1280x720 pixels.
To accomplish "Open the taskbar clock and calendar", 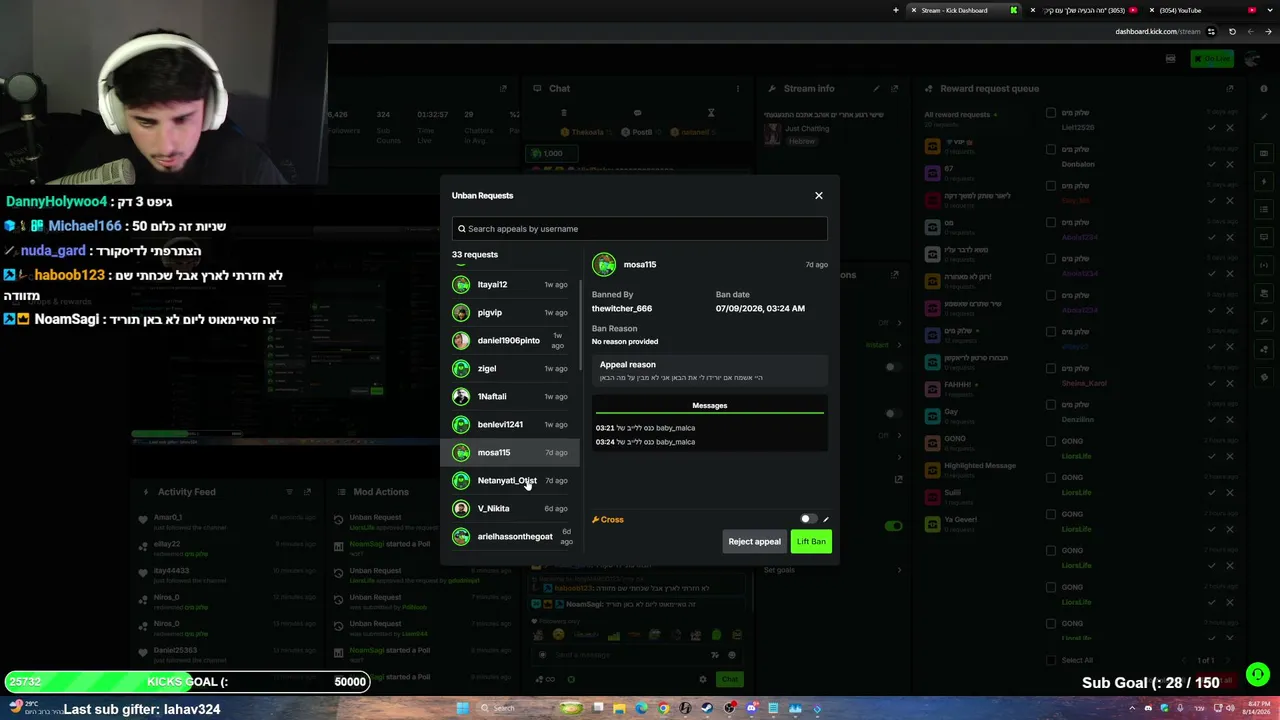I will click(x=1257, y=709).
